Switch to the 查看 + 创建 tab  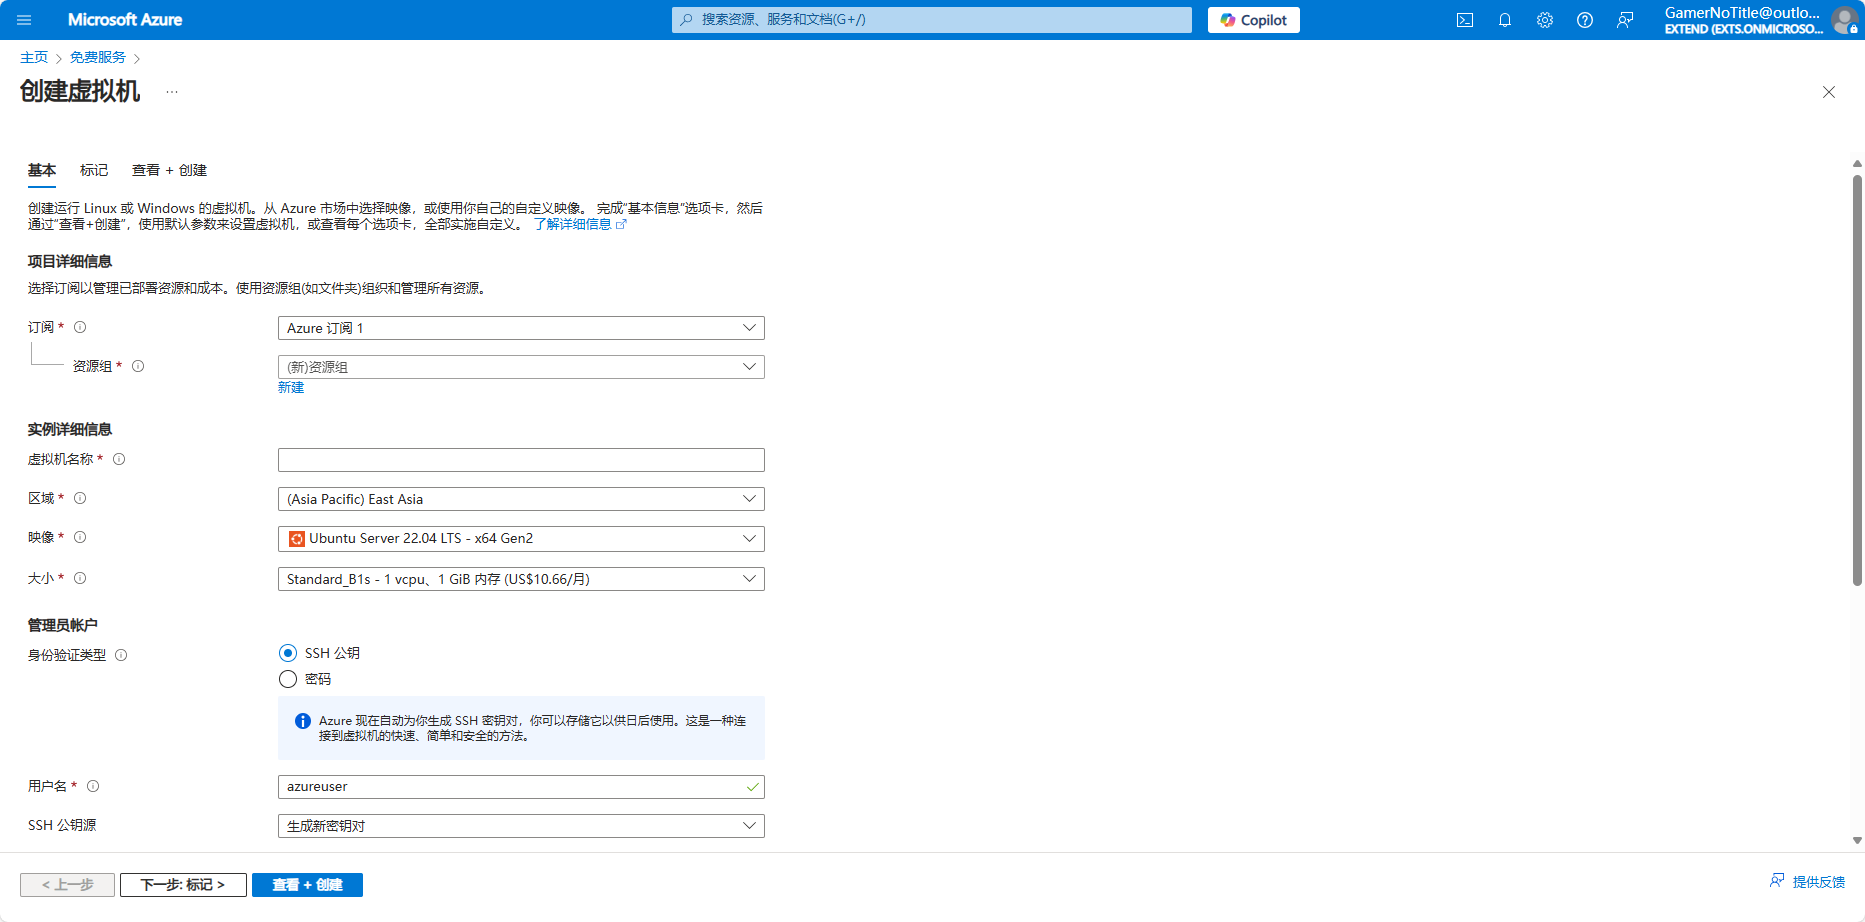point(169,170)
